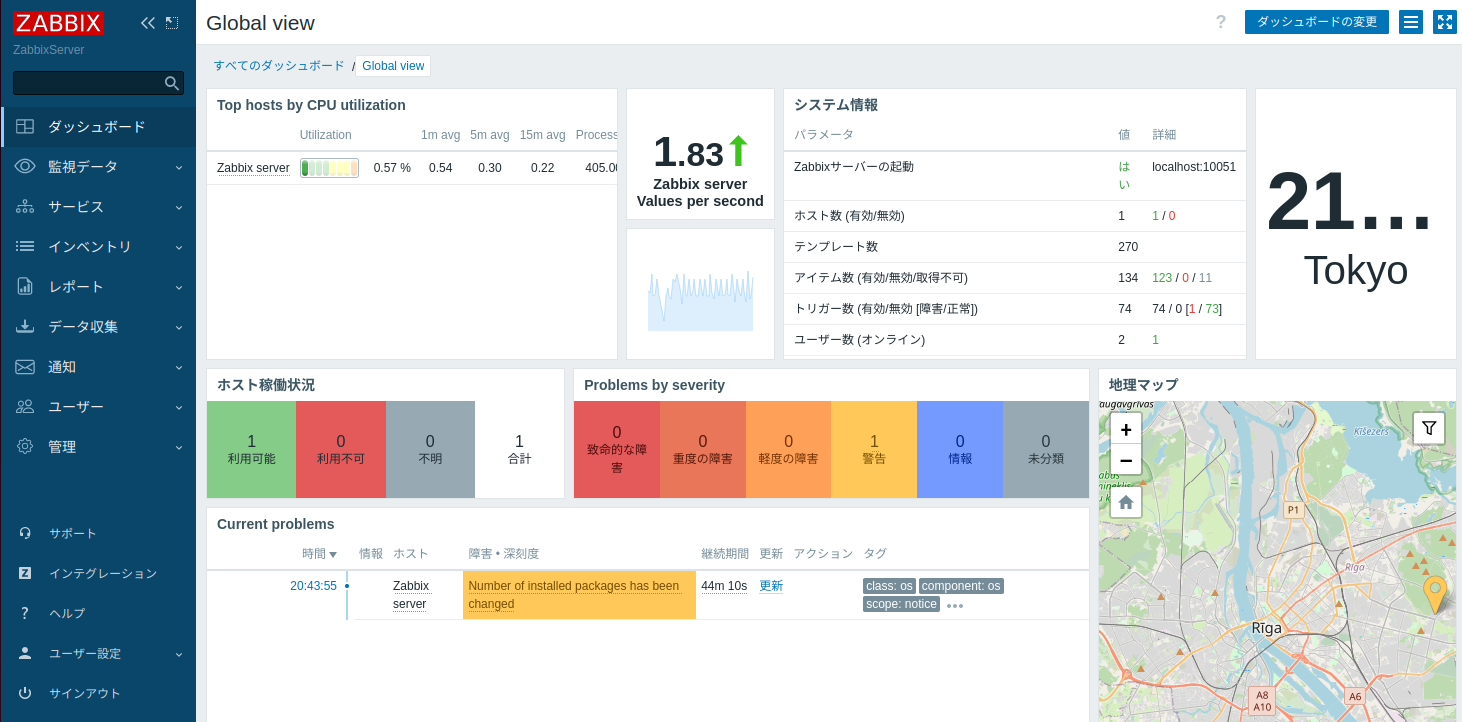Collapse the sidebar with the double-chevron toggle
Image resolution: width=1462 pixels, height=722 pixels.
tap(148, 22)
